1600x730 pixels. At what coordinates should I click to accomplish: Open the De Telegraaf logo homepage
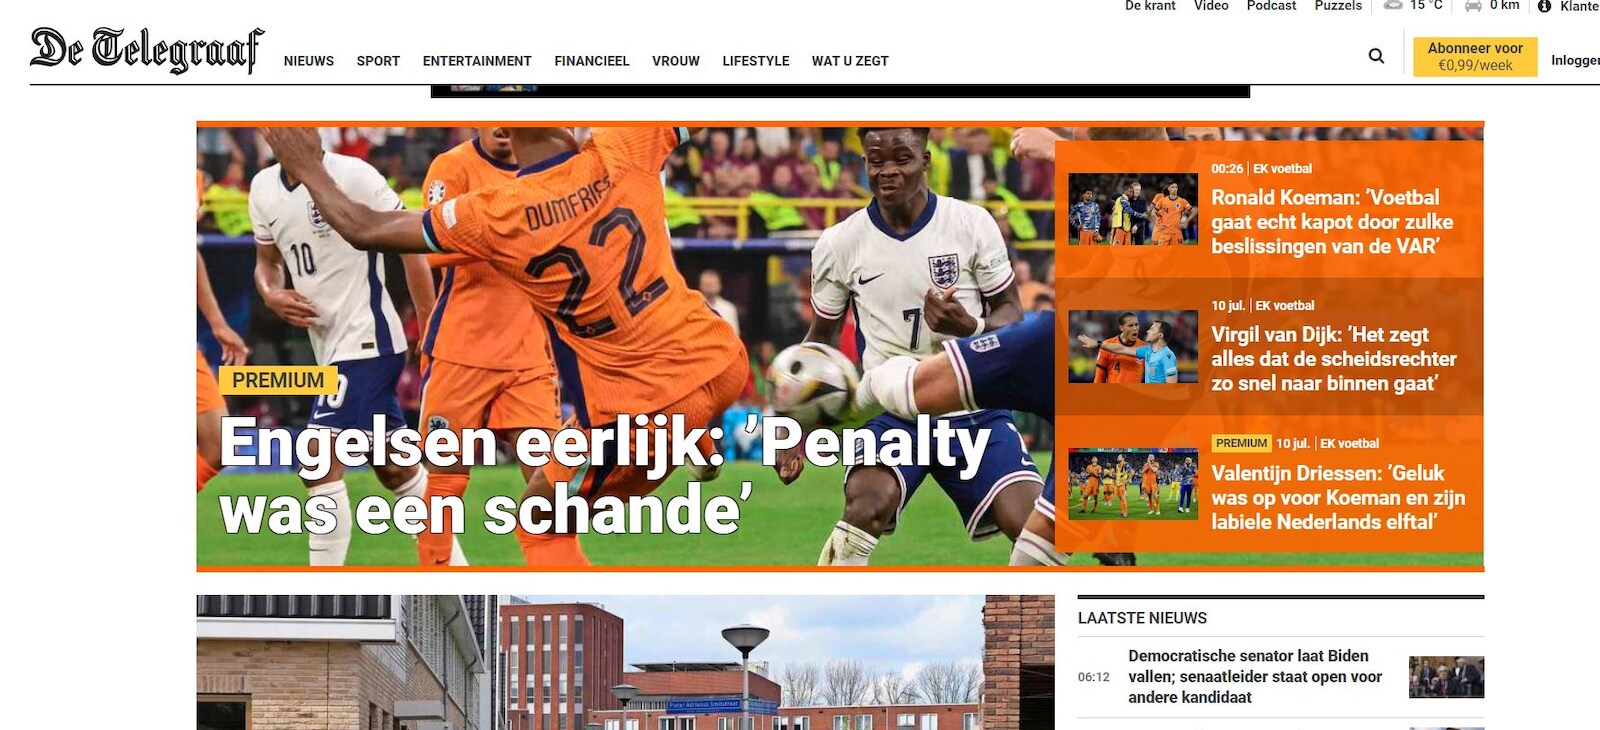click(x=147, y=51)
